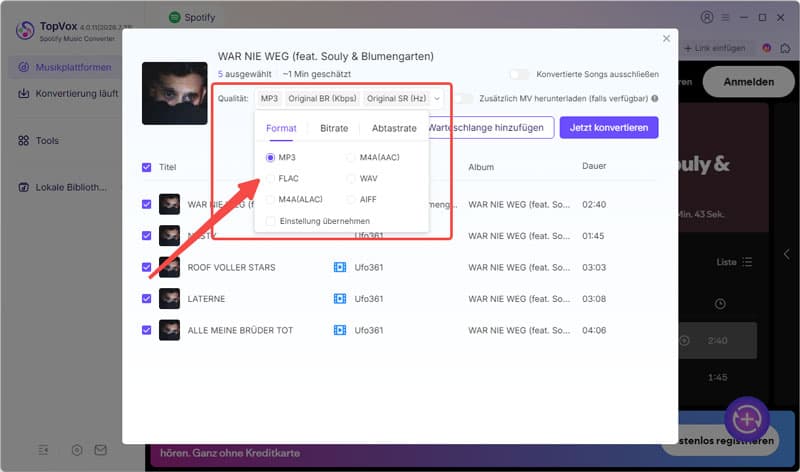Image resolution: width=800 pixels, height=472 pixels.
Task: Click video icon in ALLE MEINE BRÜDER TOT row
Action: click(x=340, y=330)
